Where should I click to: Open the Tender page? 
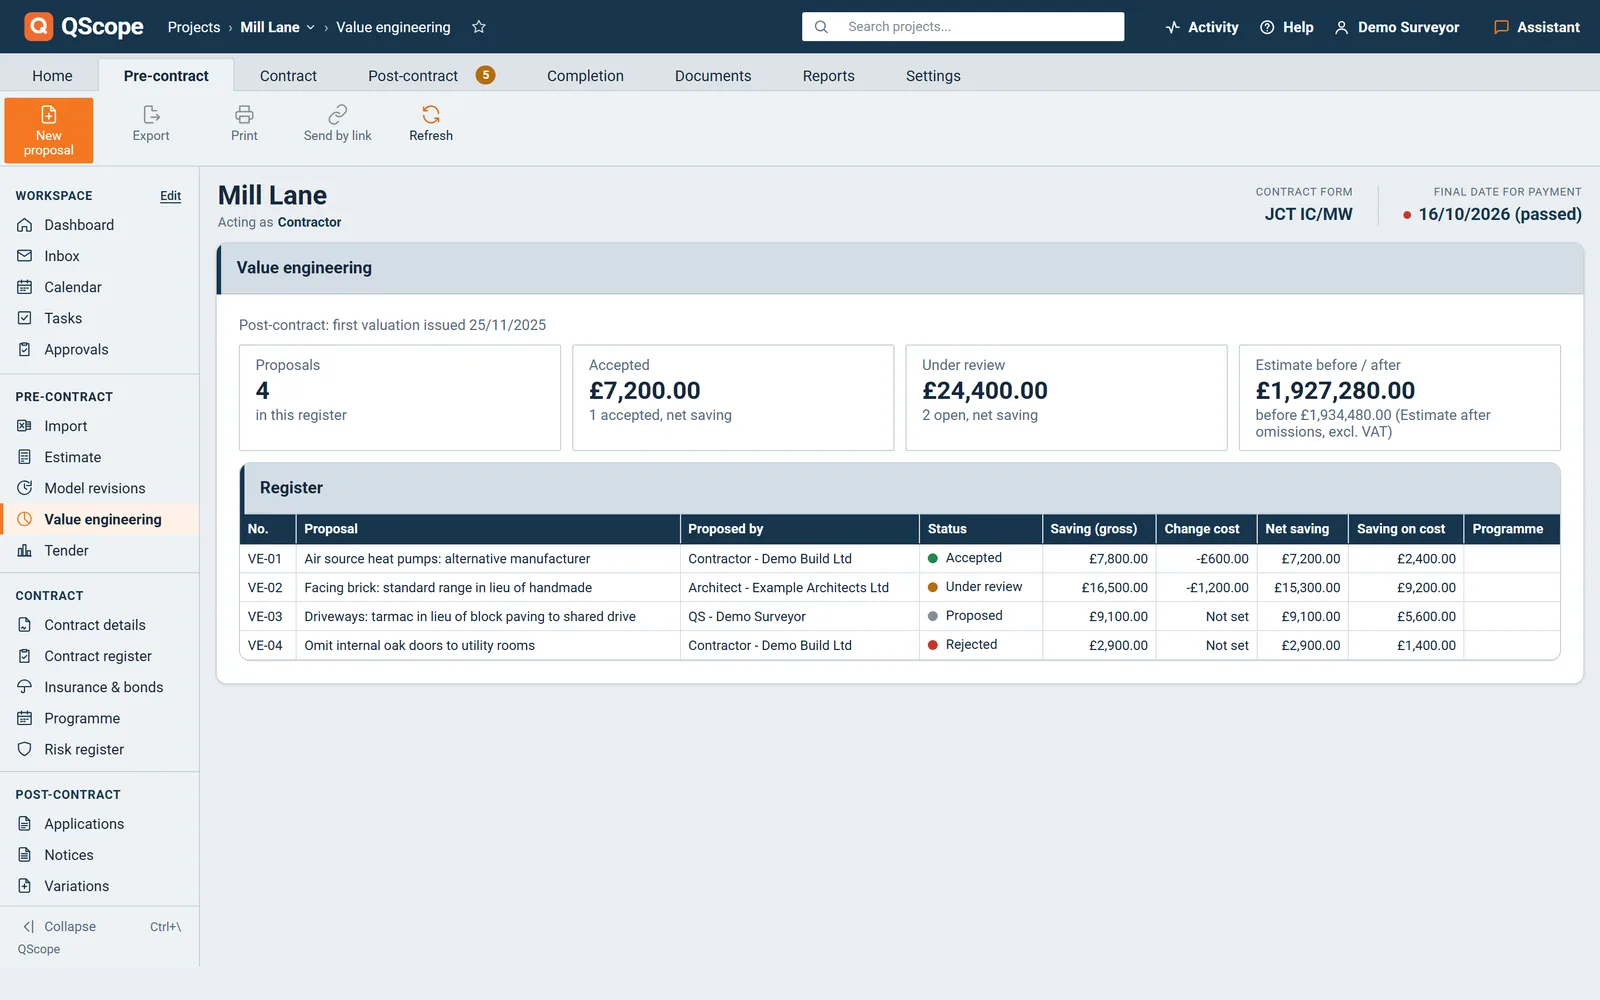pos(99,550)
